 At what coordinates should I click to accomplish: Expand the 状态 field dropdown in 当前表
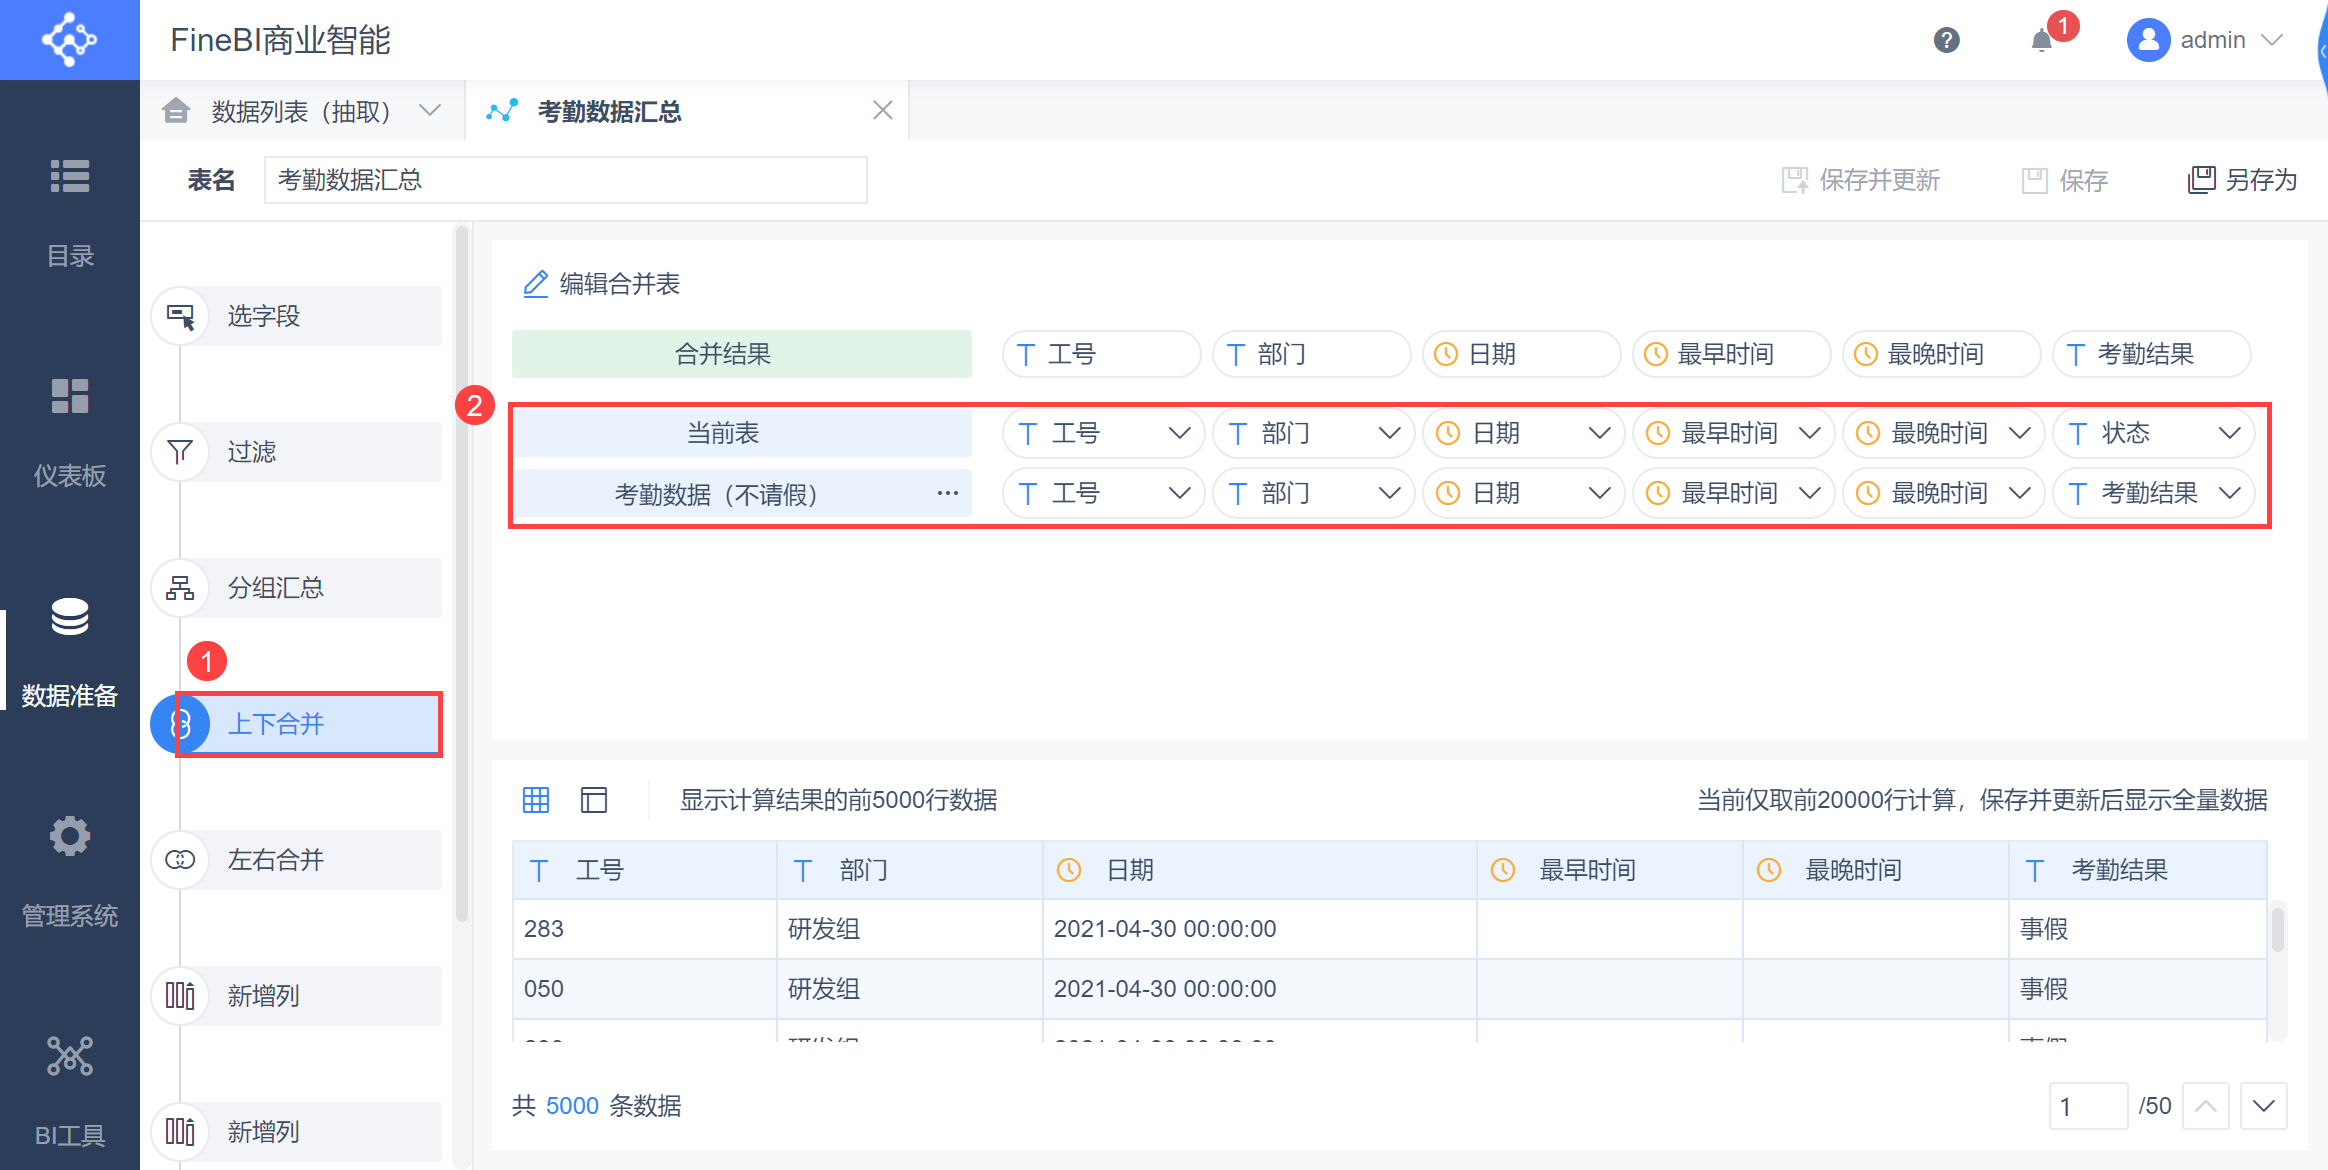point(2229,433)
